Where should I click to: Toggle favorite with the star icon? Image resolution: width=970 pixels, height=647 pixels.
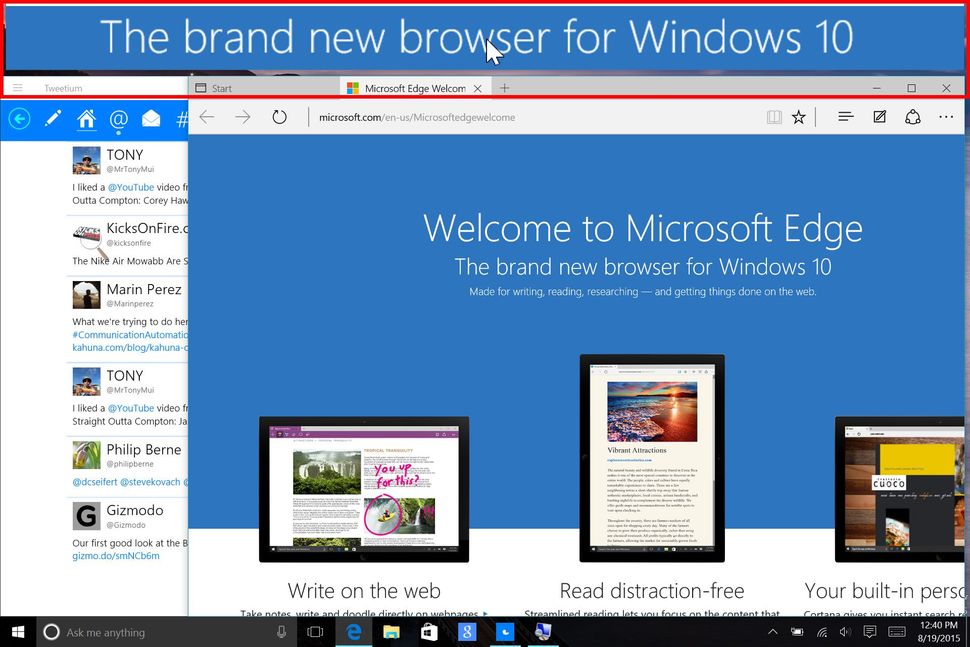point(798,117)
